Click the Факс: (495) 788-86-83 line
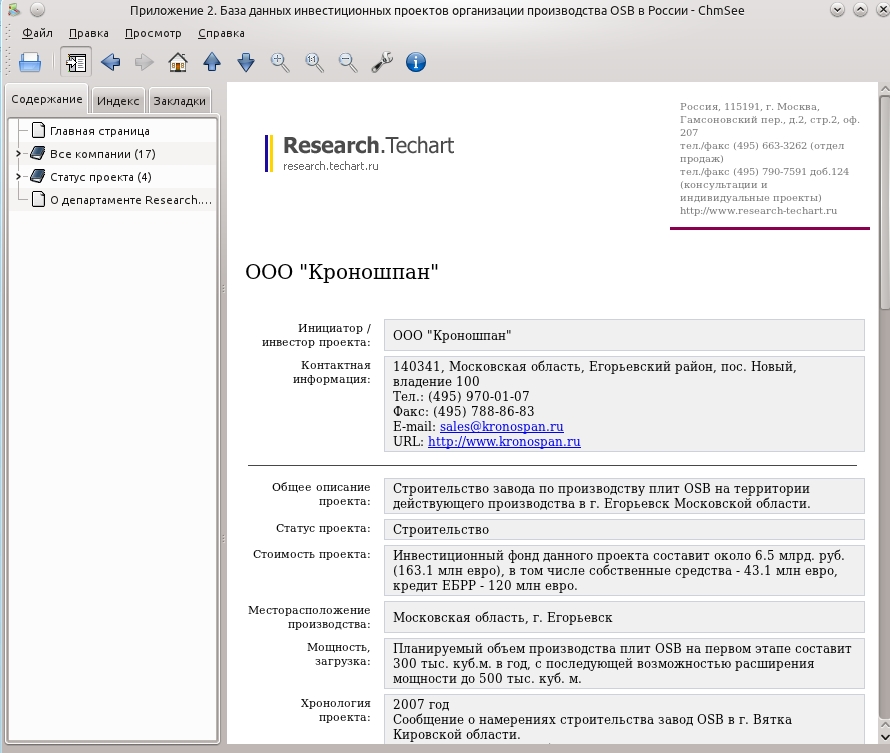890x753 pixels. (x=463, y=411)
